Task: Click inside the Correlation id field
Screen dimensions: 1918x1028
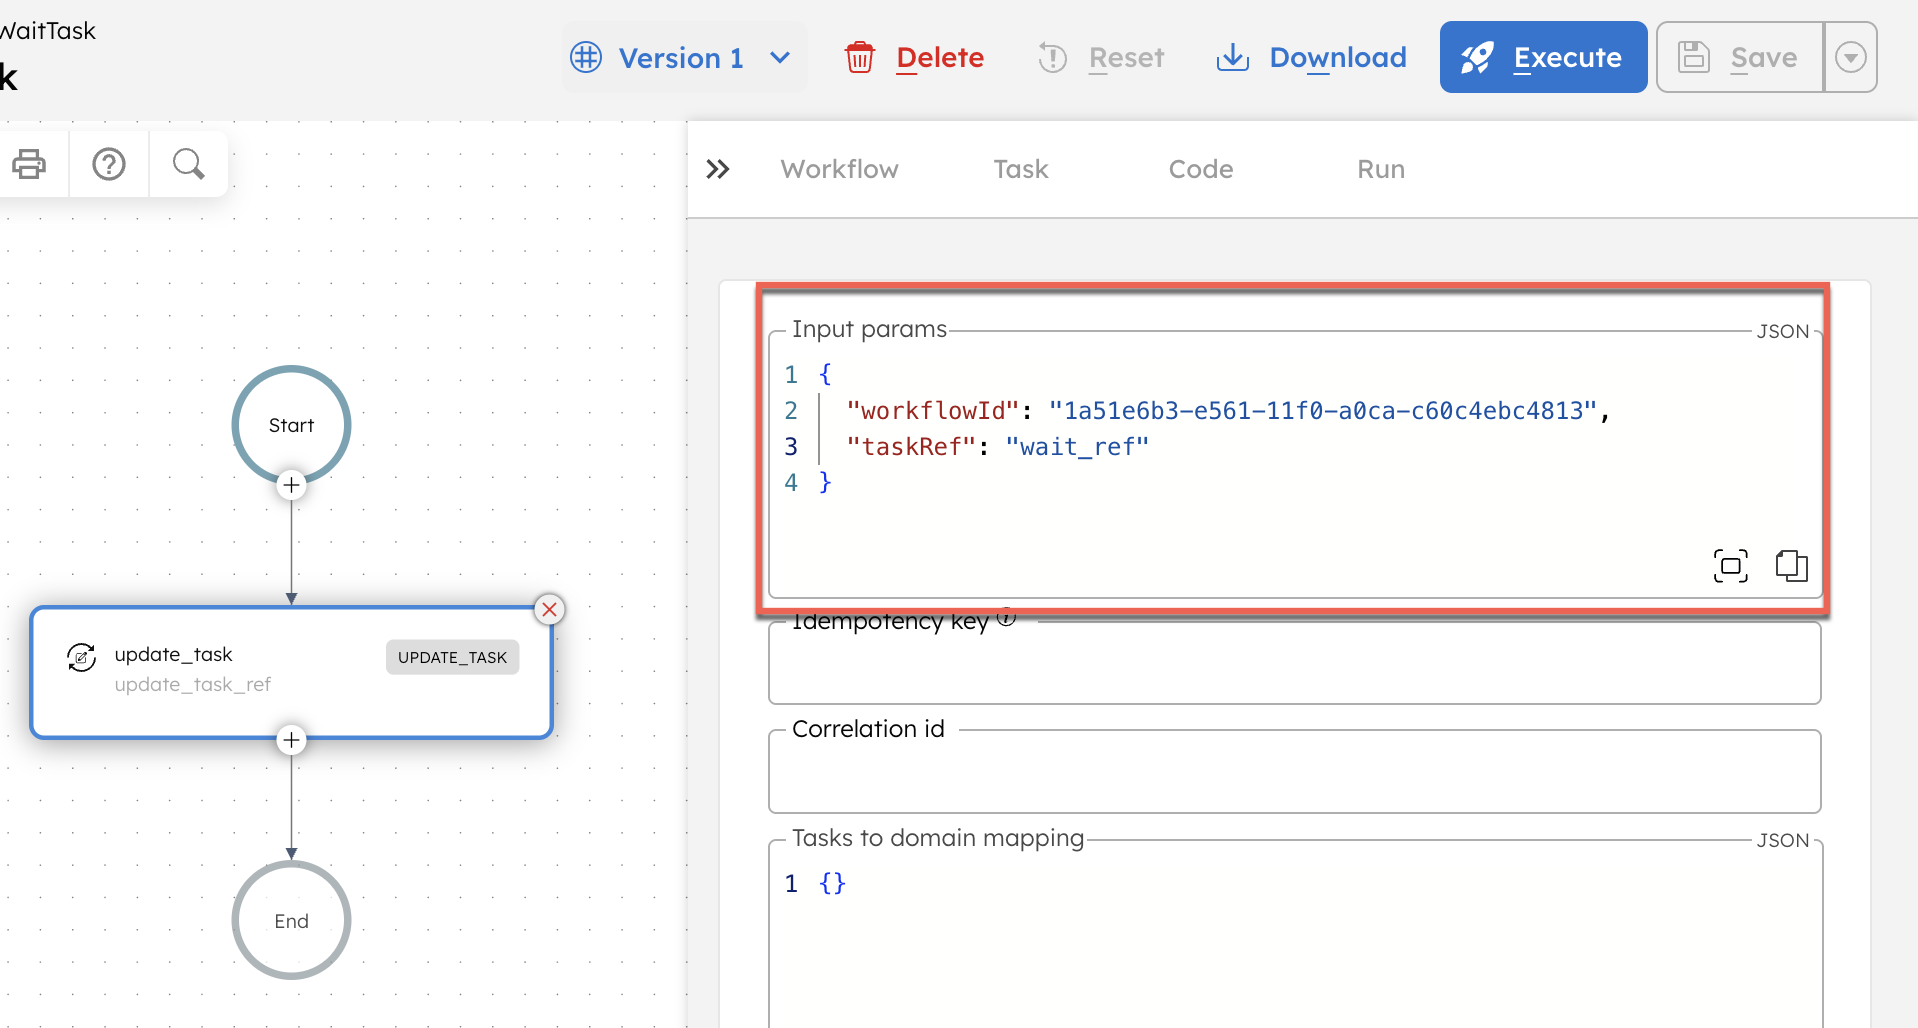Action: point(1294,771)
